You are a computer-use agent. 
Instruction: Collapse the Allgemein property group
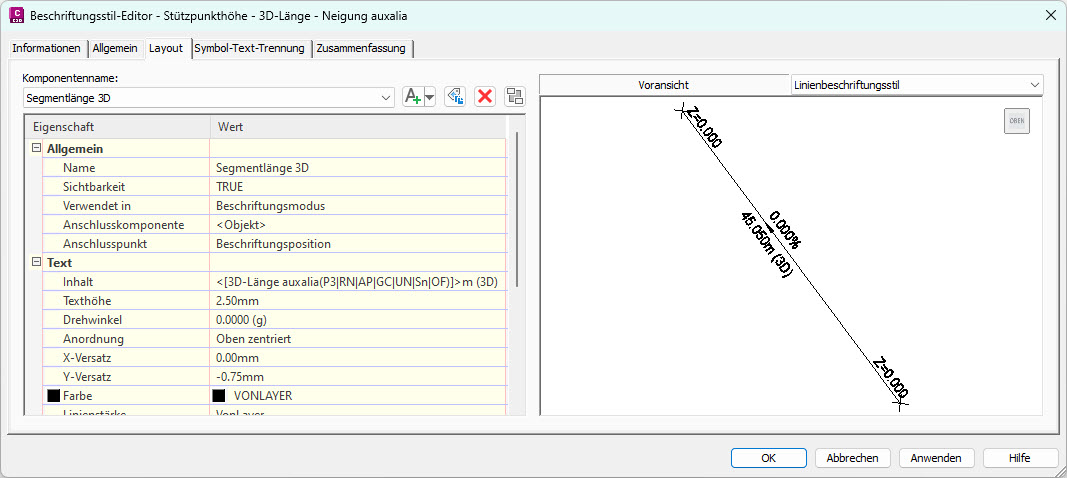coord(37,149)
